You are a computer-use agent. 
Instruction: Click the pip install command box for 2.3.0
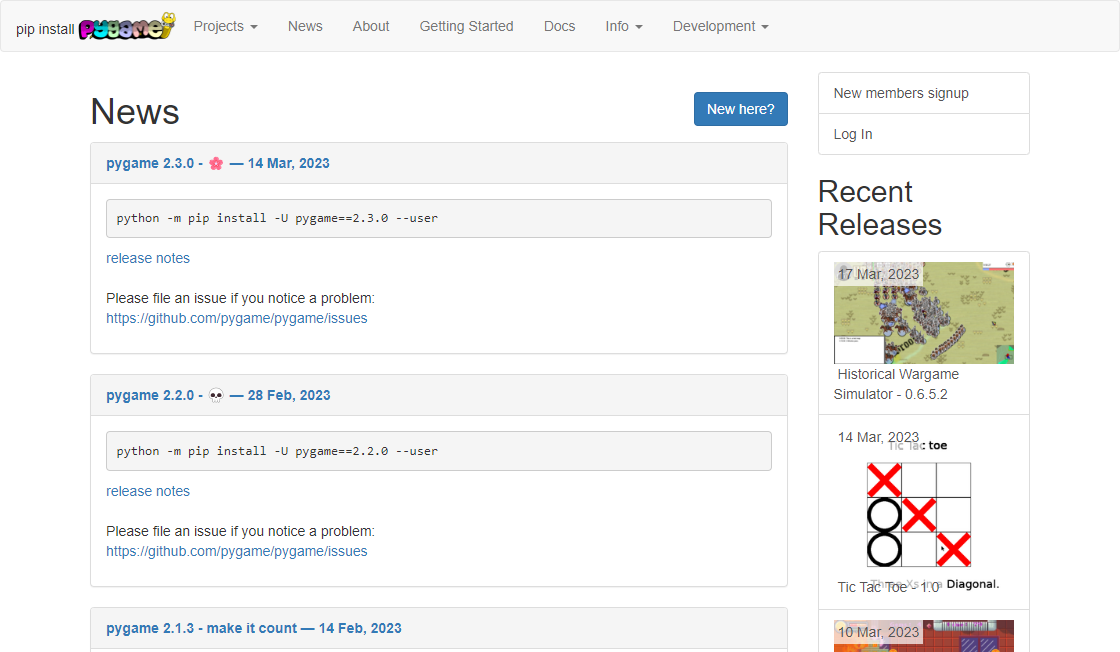pos(438,218)
